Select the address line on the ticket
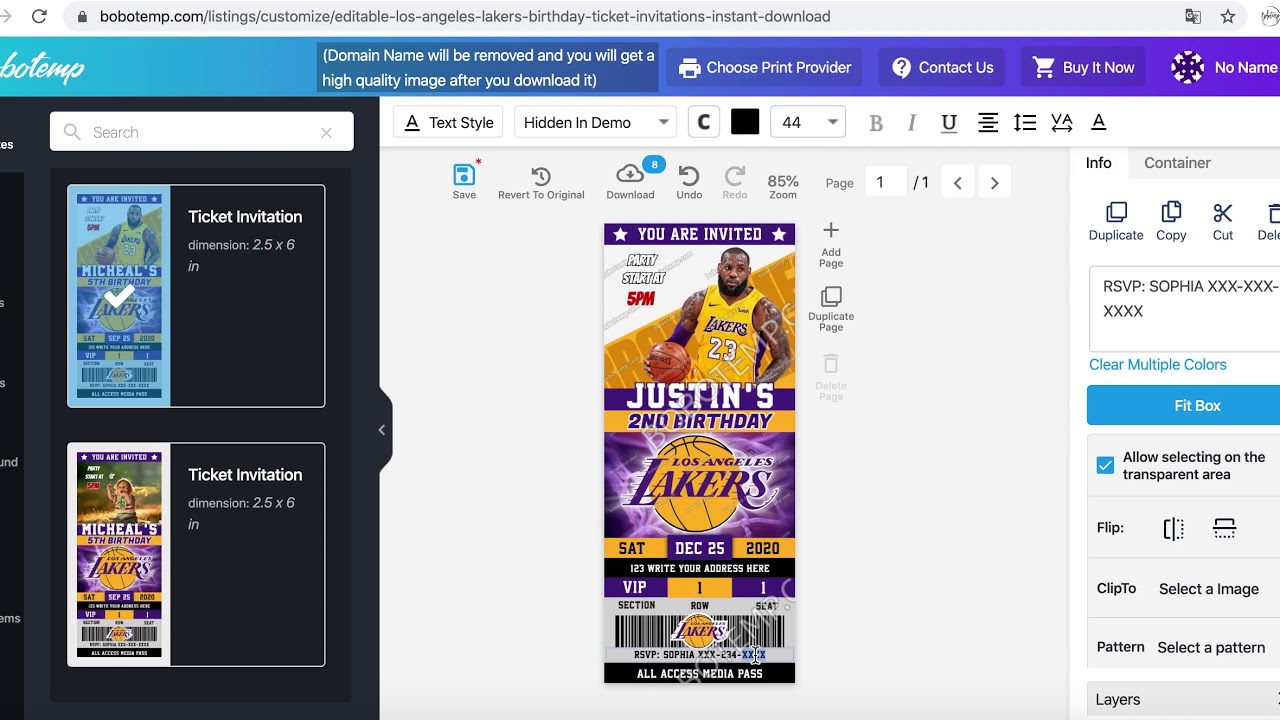The width and height of the screenshot is (1280, 720). 699,568
